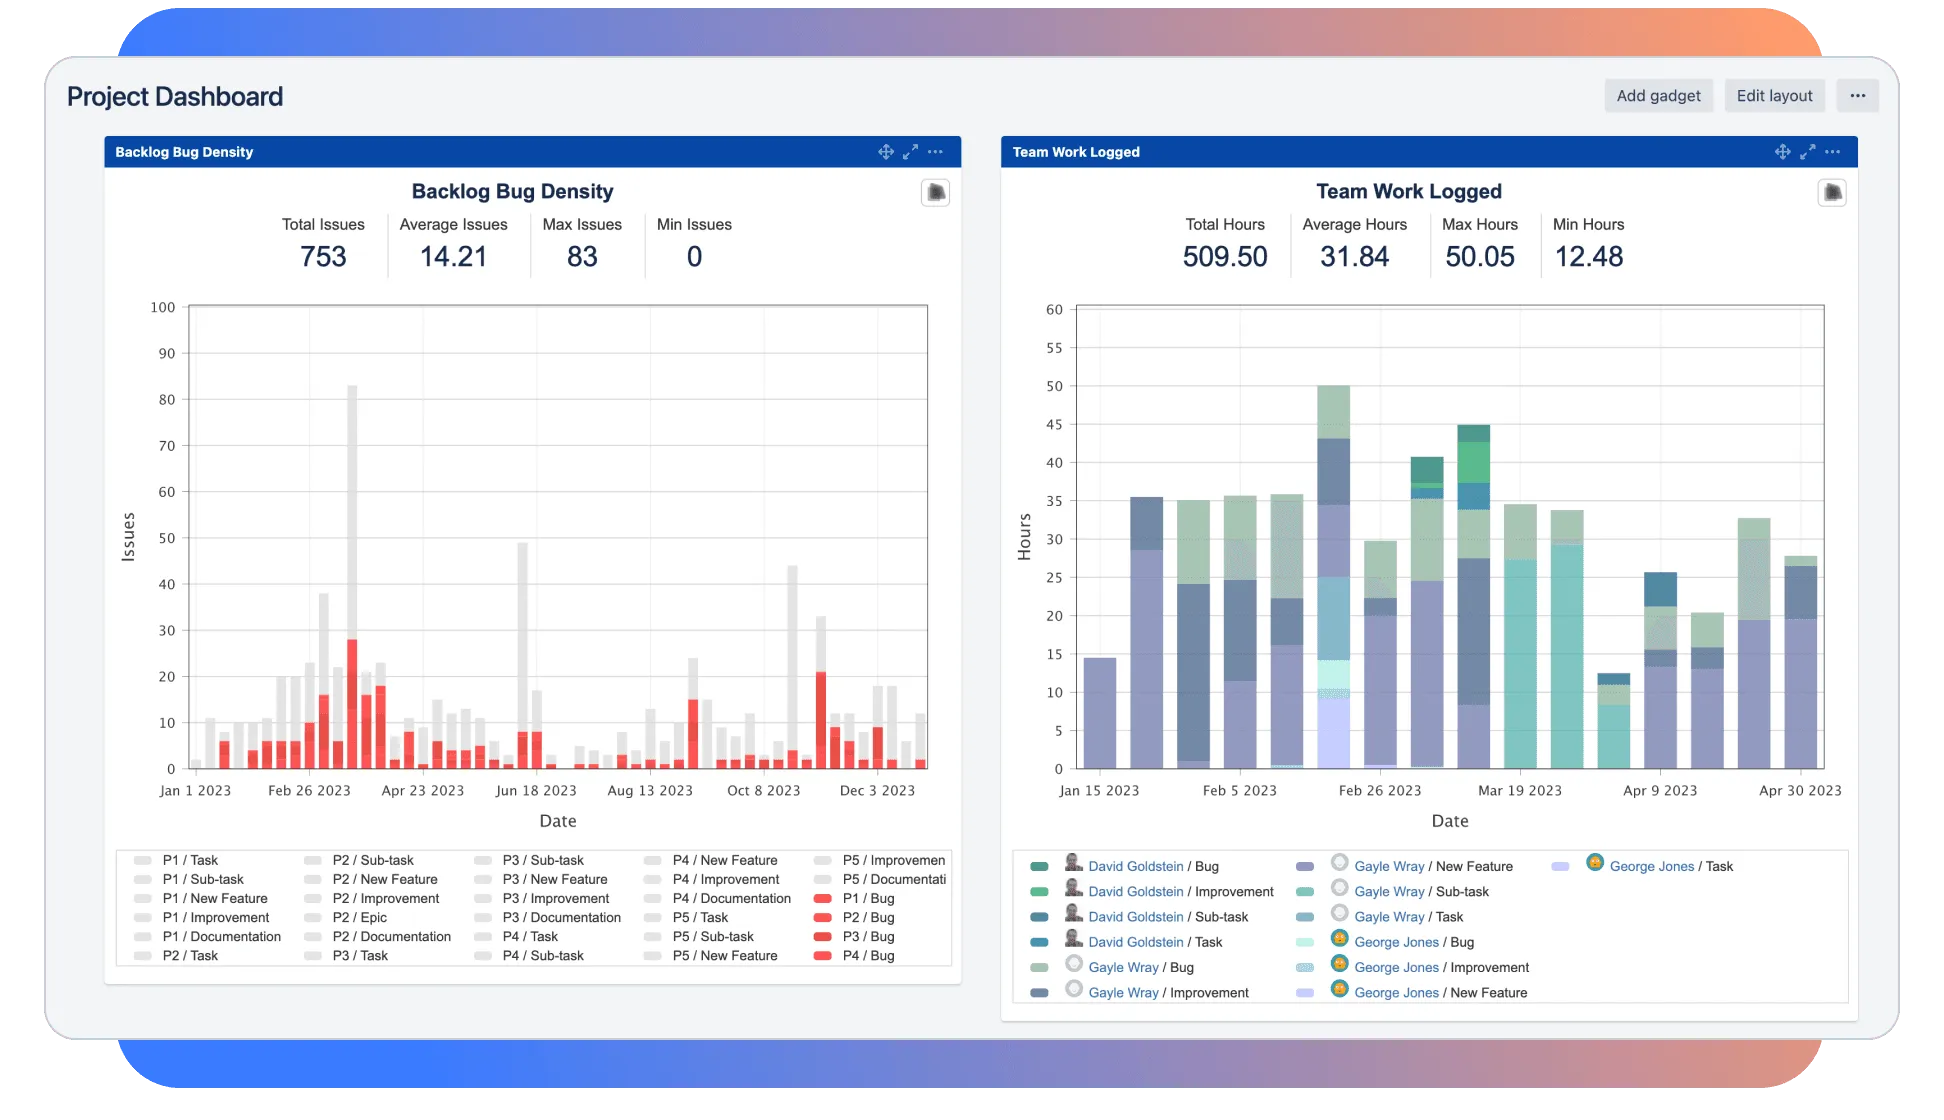Click George Jones avatar beside Bug entry
The height and width of the screenshot is (1120, 1944).
(1340, 939)
